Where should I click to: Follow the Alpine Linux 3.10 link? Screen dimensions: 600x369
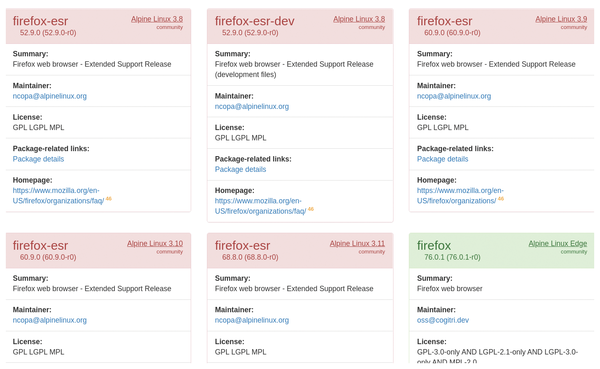155,243
